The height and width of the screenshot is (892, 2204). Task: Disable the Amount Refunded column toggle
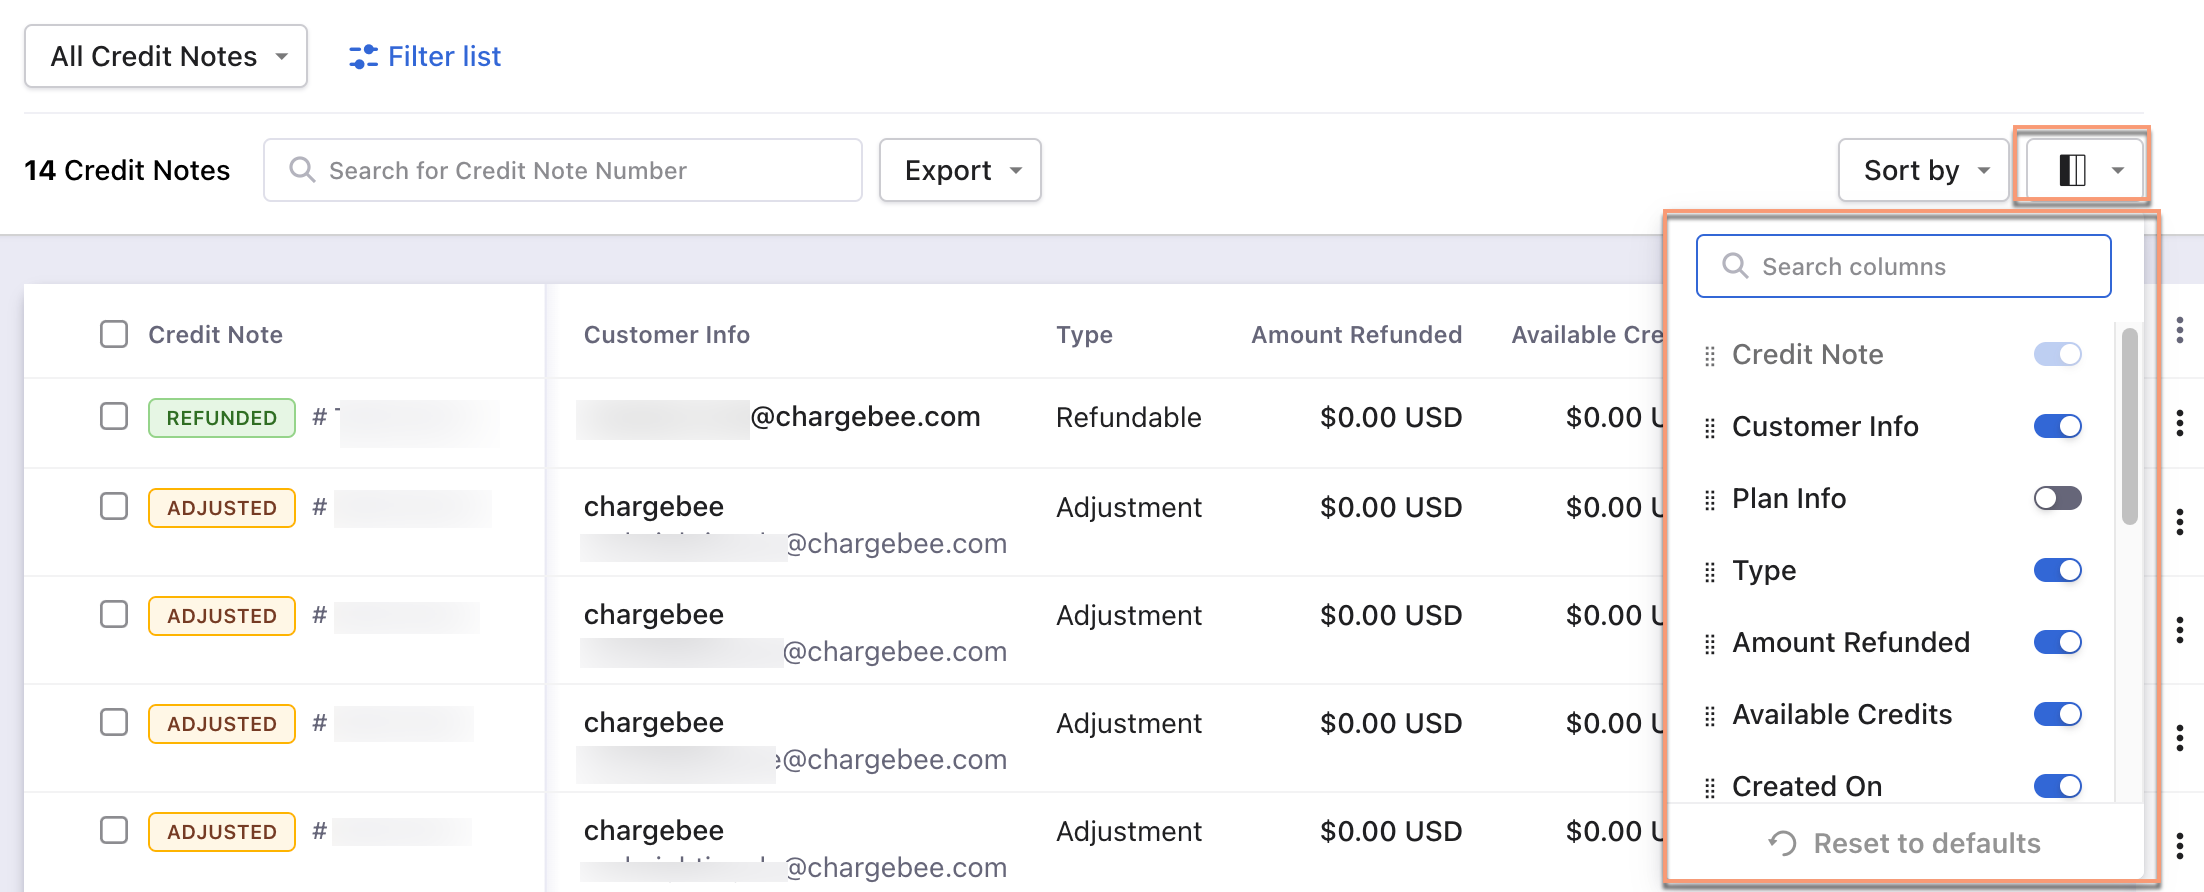[x=2057, y=642]
